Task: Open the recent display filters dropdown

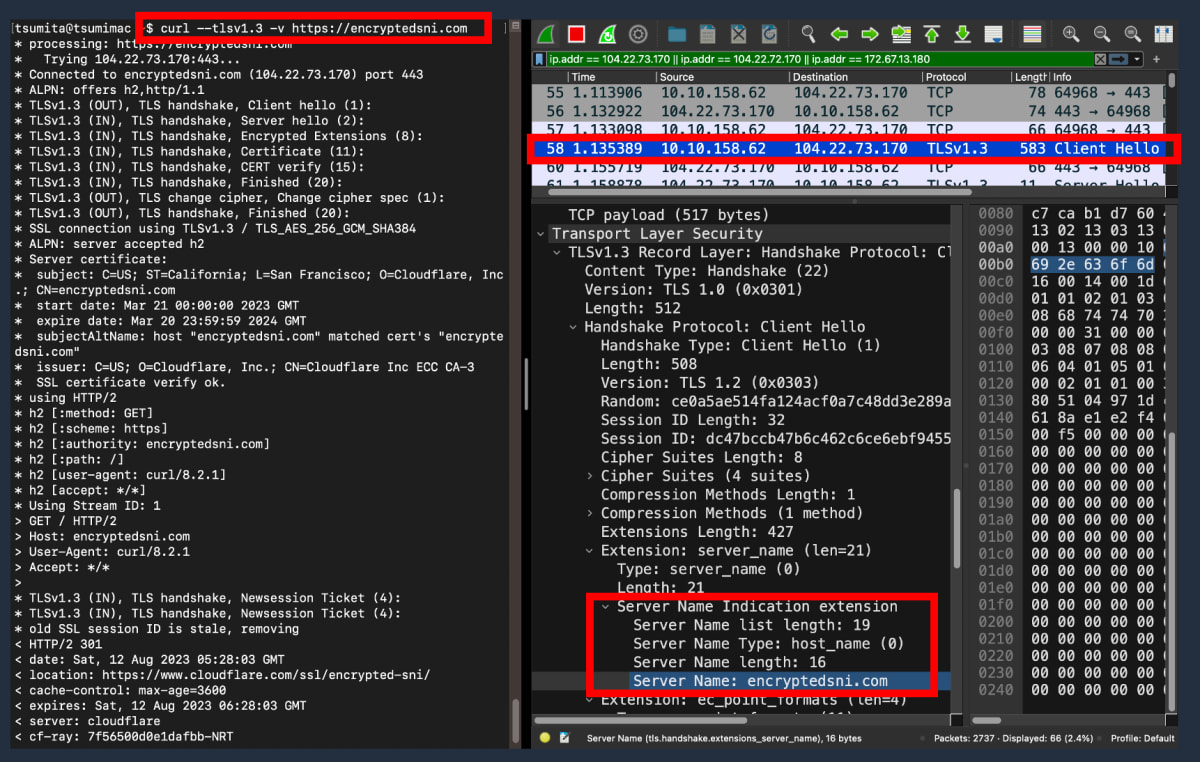Action: click(1137, 59)
